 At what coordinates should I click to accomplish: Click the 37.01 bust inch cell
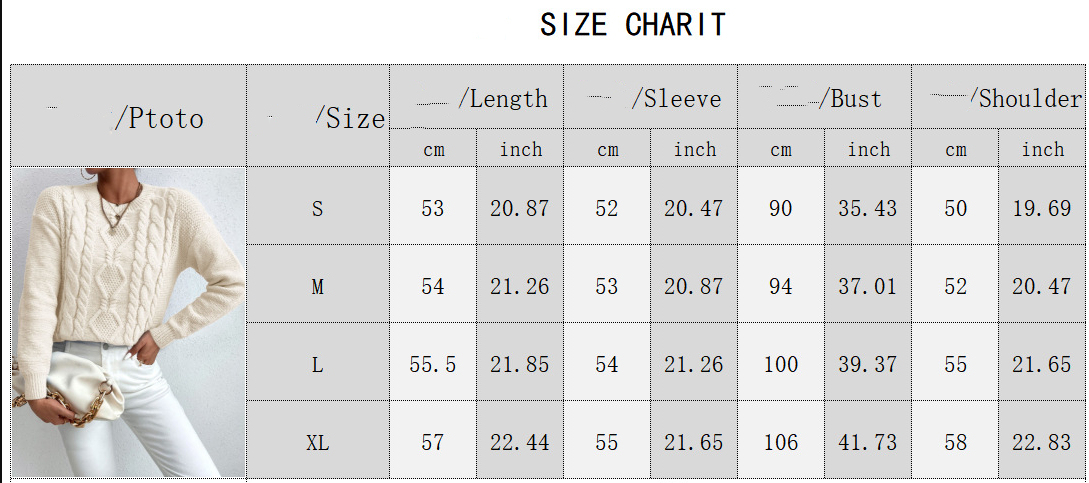tap(868, 284)
